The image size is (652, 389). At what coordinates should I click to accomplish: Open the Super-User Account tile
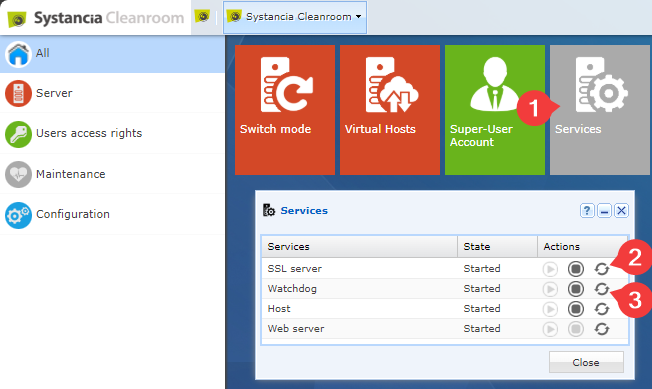point(495,110)
